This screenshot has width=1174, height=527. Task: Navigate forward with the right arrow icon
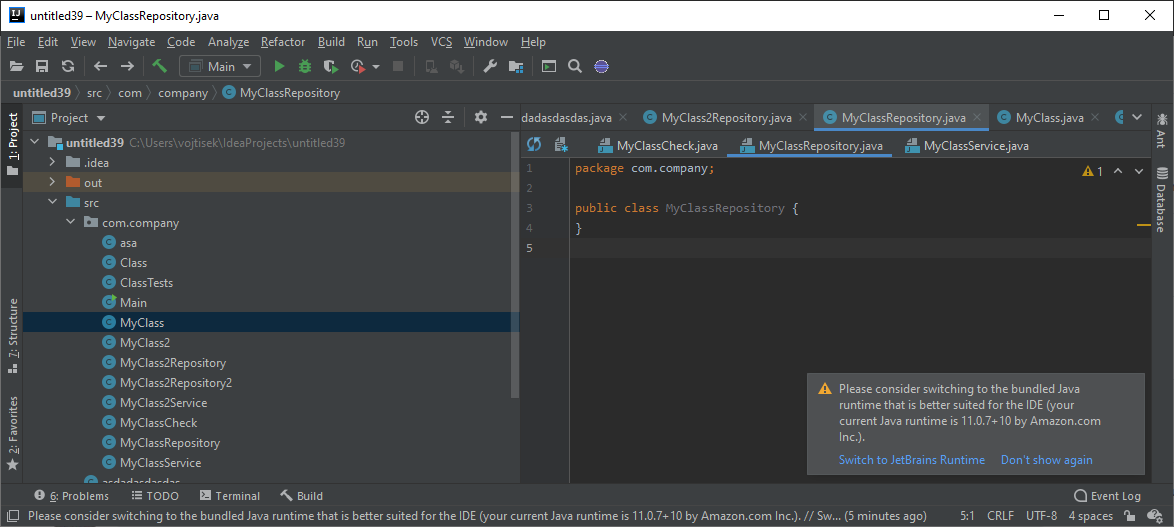pyautogui.click(x=127, y=67)
